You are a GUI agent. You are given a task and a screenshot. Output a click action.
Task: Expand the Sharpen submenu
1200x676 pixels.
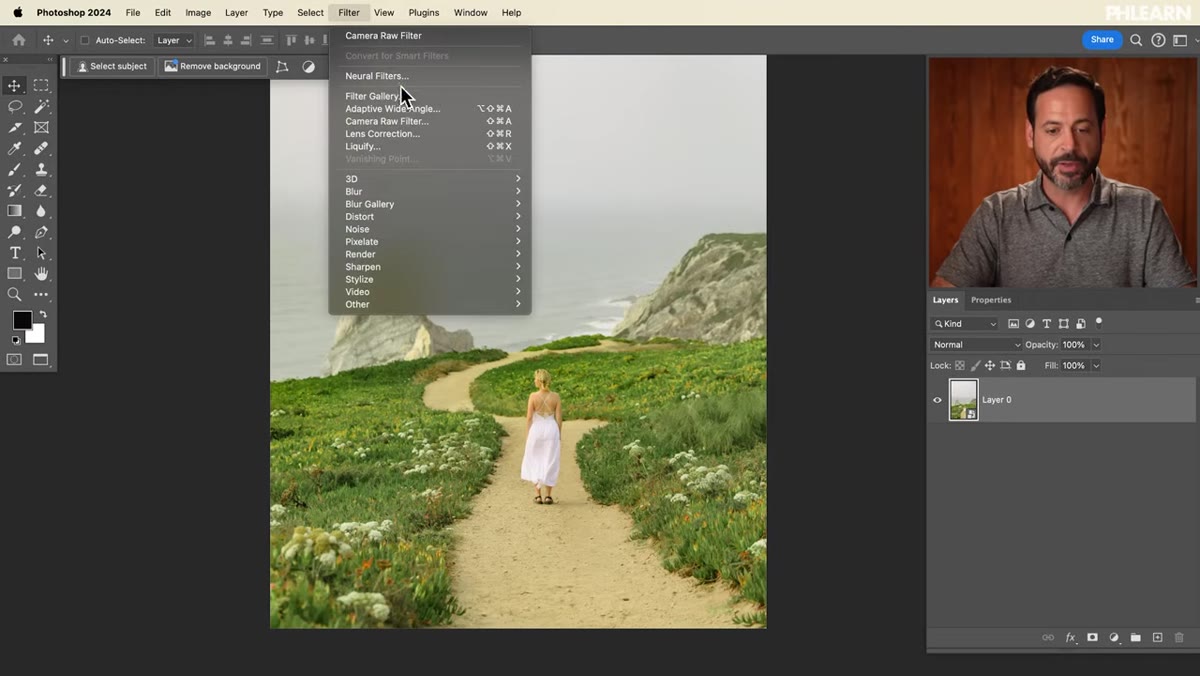(430, 267)
